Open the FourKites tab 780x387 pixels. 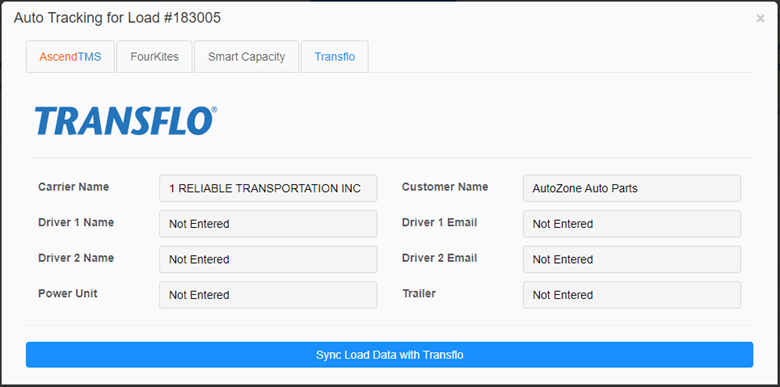154,57
